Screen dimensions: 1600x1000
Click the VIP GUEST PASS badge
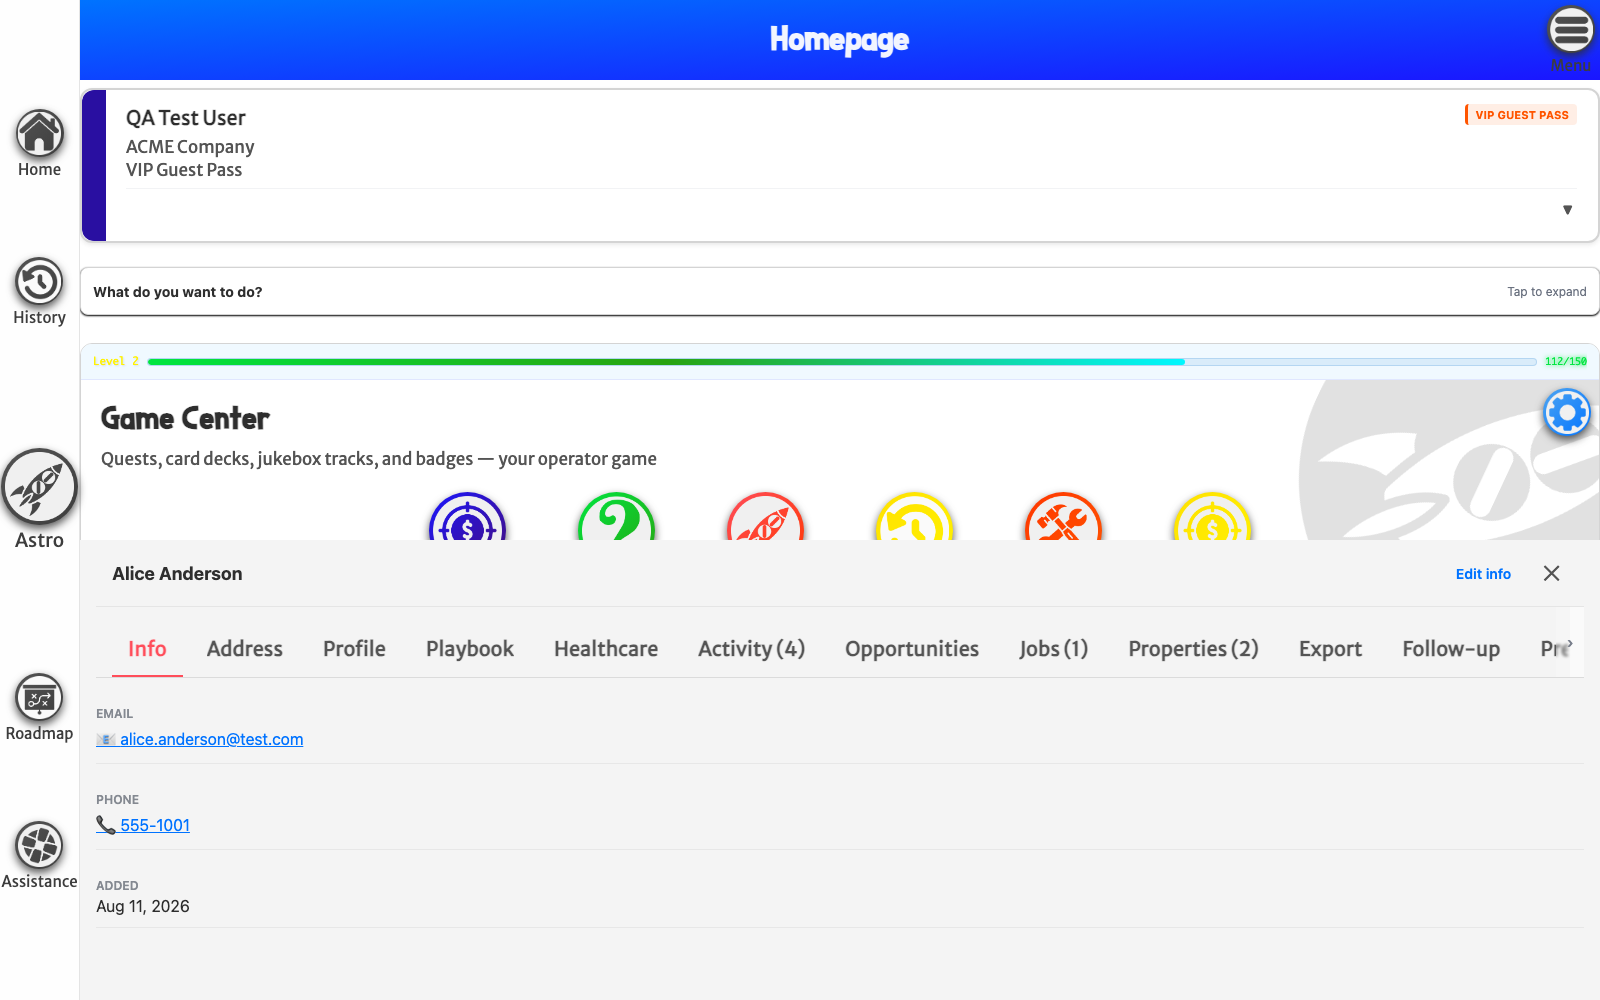(1521, 115)
